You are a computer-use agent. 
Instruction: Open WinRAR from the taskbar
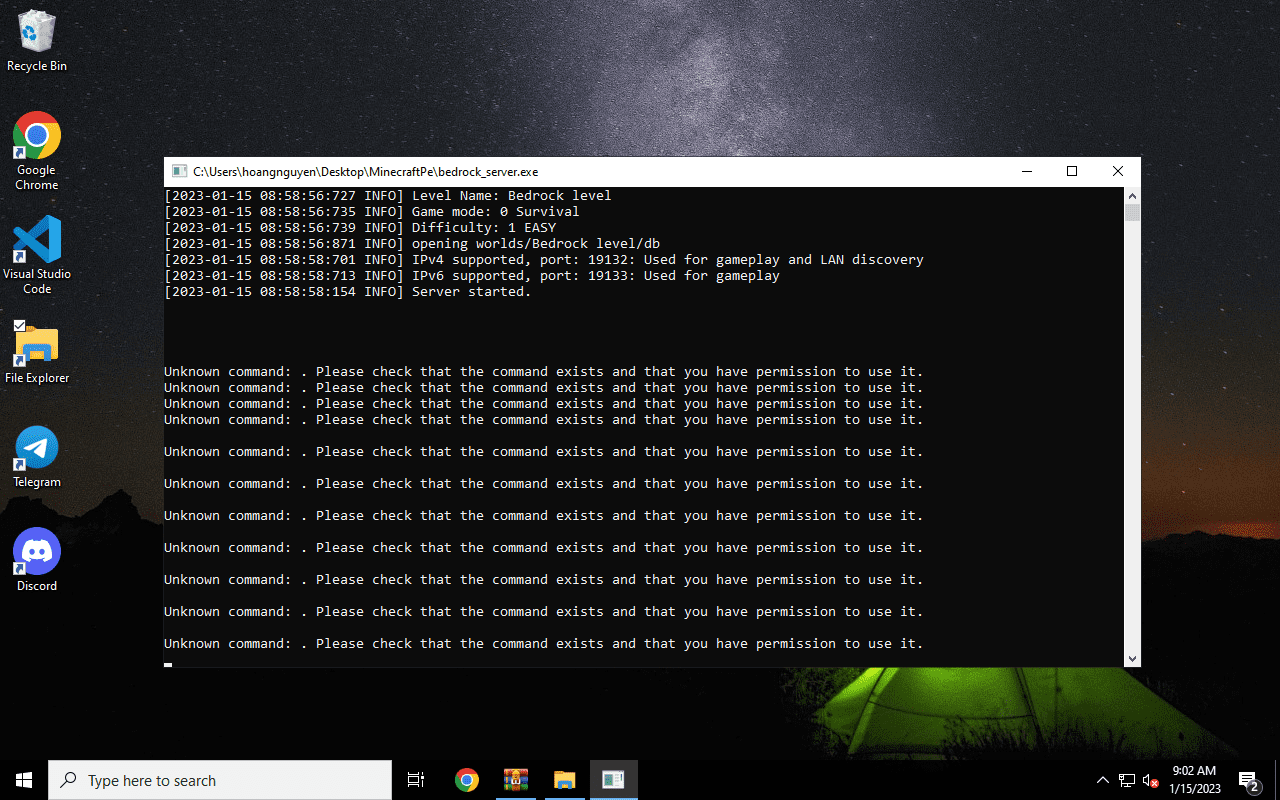(x=515, y=780)
